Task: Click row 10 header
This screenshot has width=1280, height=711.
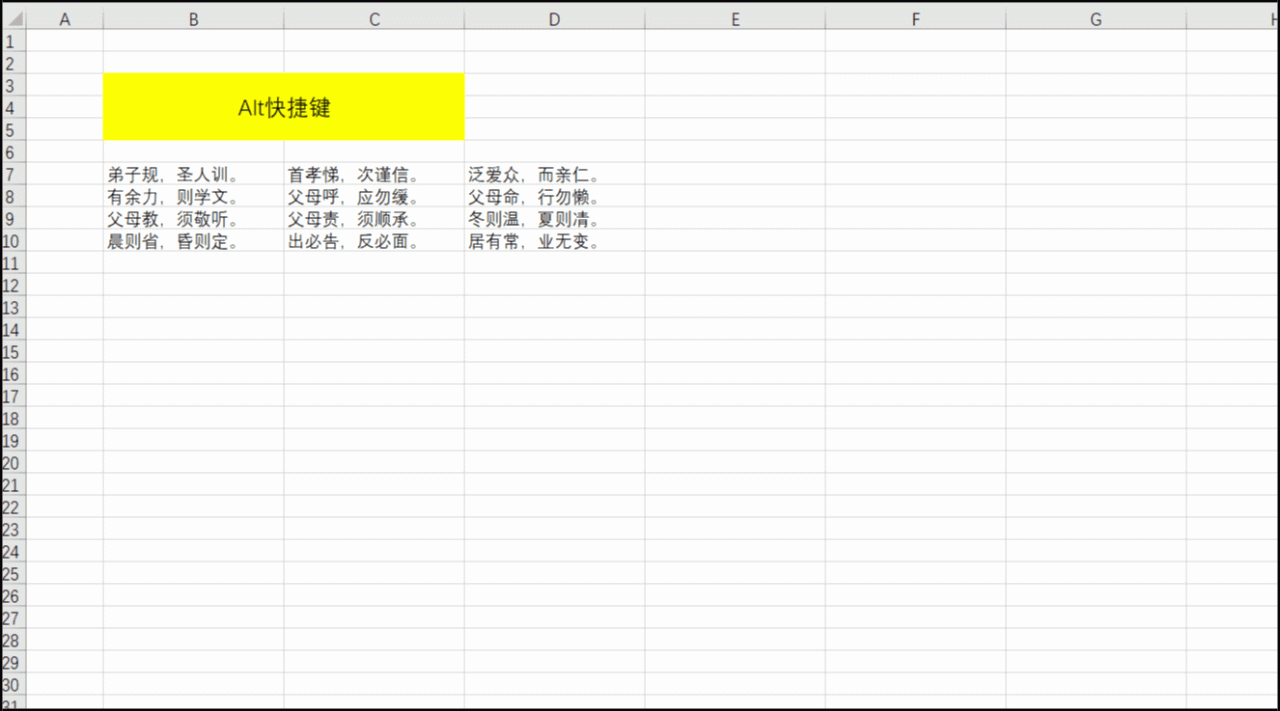Action: (11, 241)
